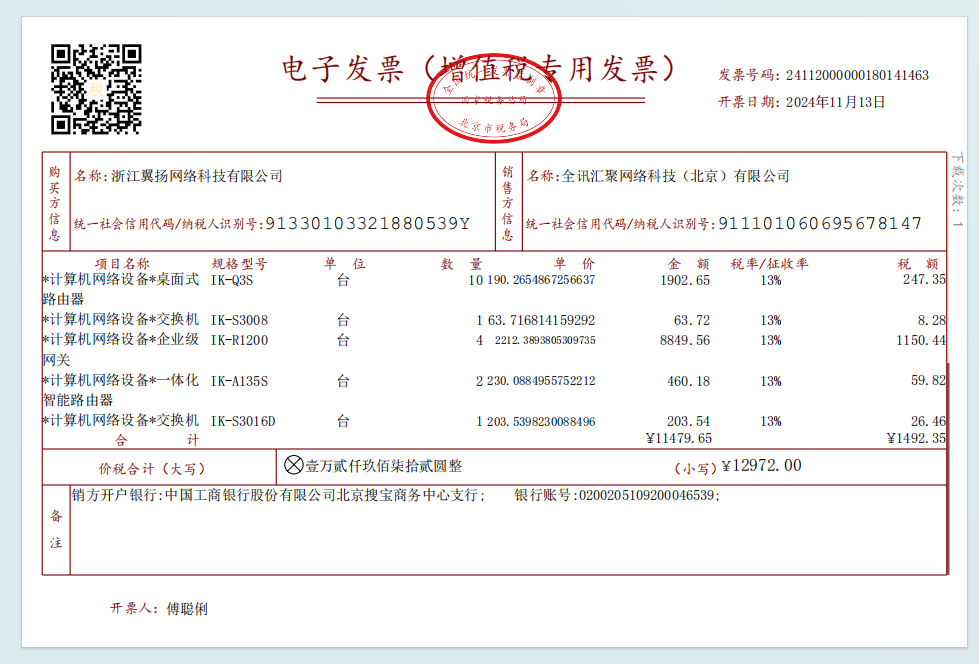Click the amount 8849.56 in the 金额 column
Screen dimensions: 979x664
(685, 340)
